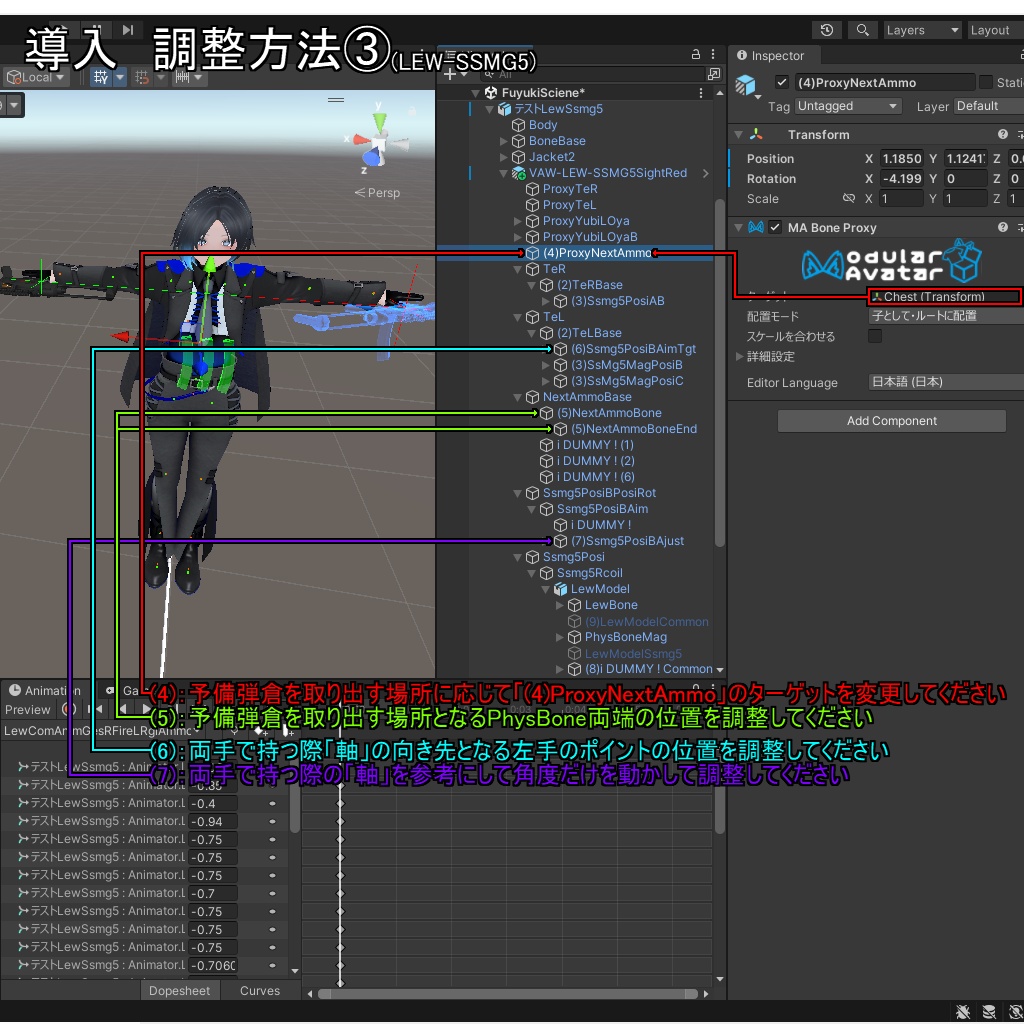Image resolution: width=1024 pixels, height=1024 pixels.
Task: Select ProxyTeR in the hierarchy
Action: (x=569, y=189)
